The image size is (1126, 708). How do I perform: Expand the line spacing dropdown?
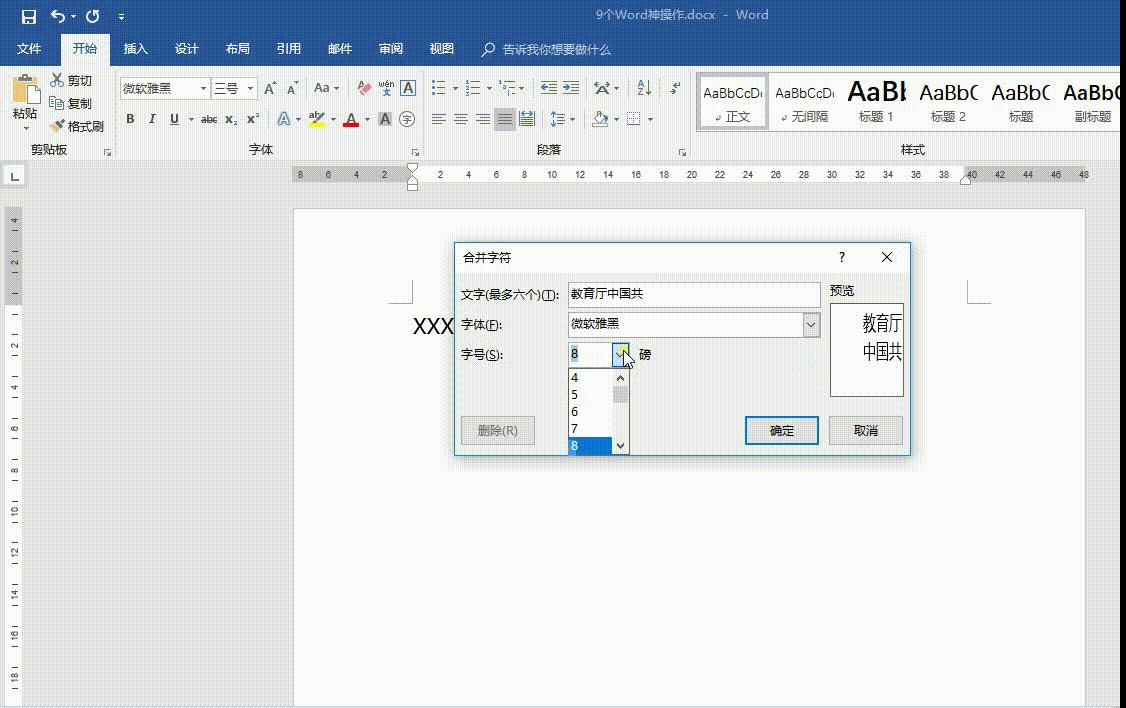click(x=570, y=119)
